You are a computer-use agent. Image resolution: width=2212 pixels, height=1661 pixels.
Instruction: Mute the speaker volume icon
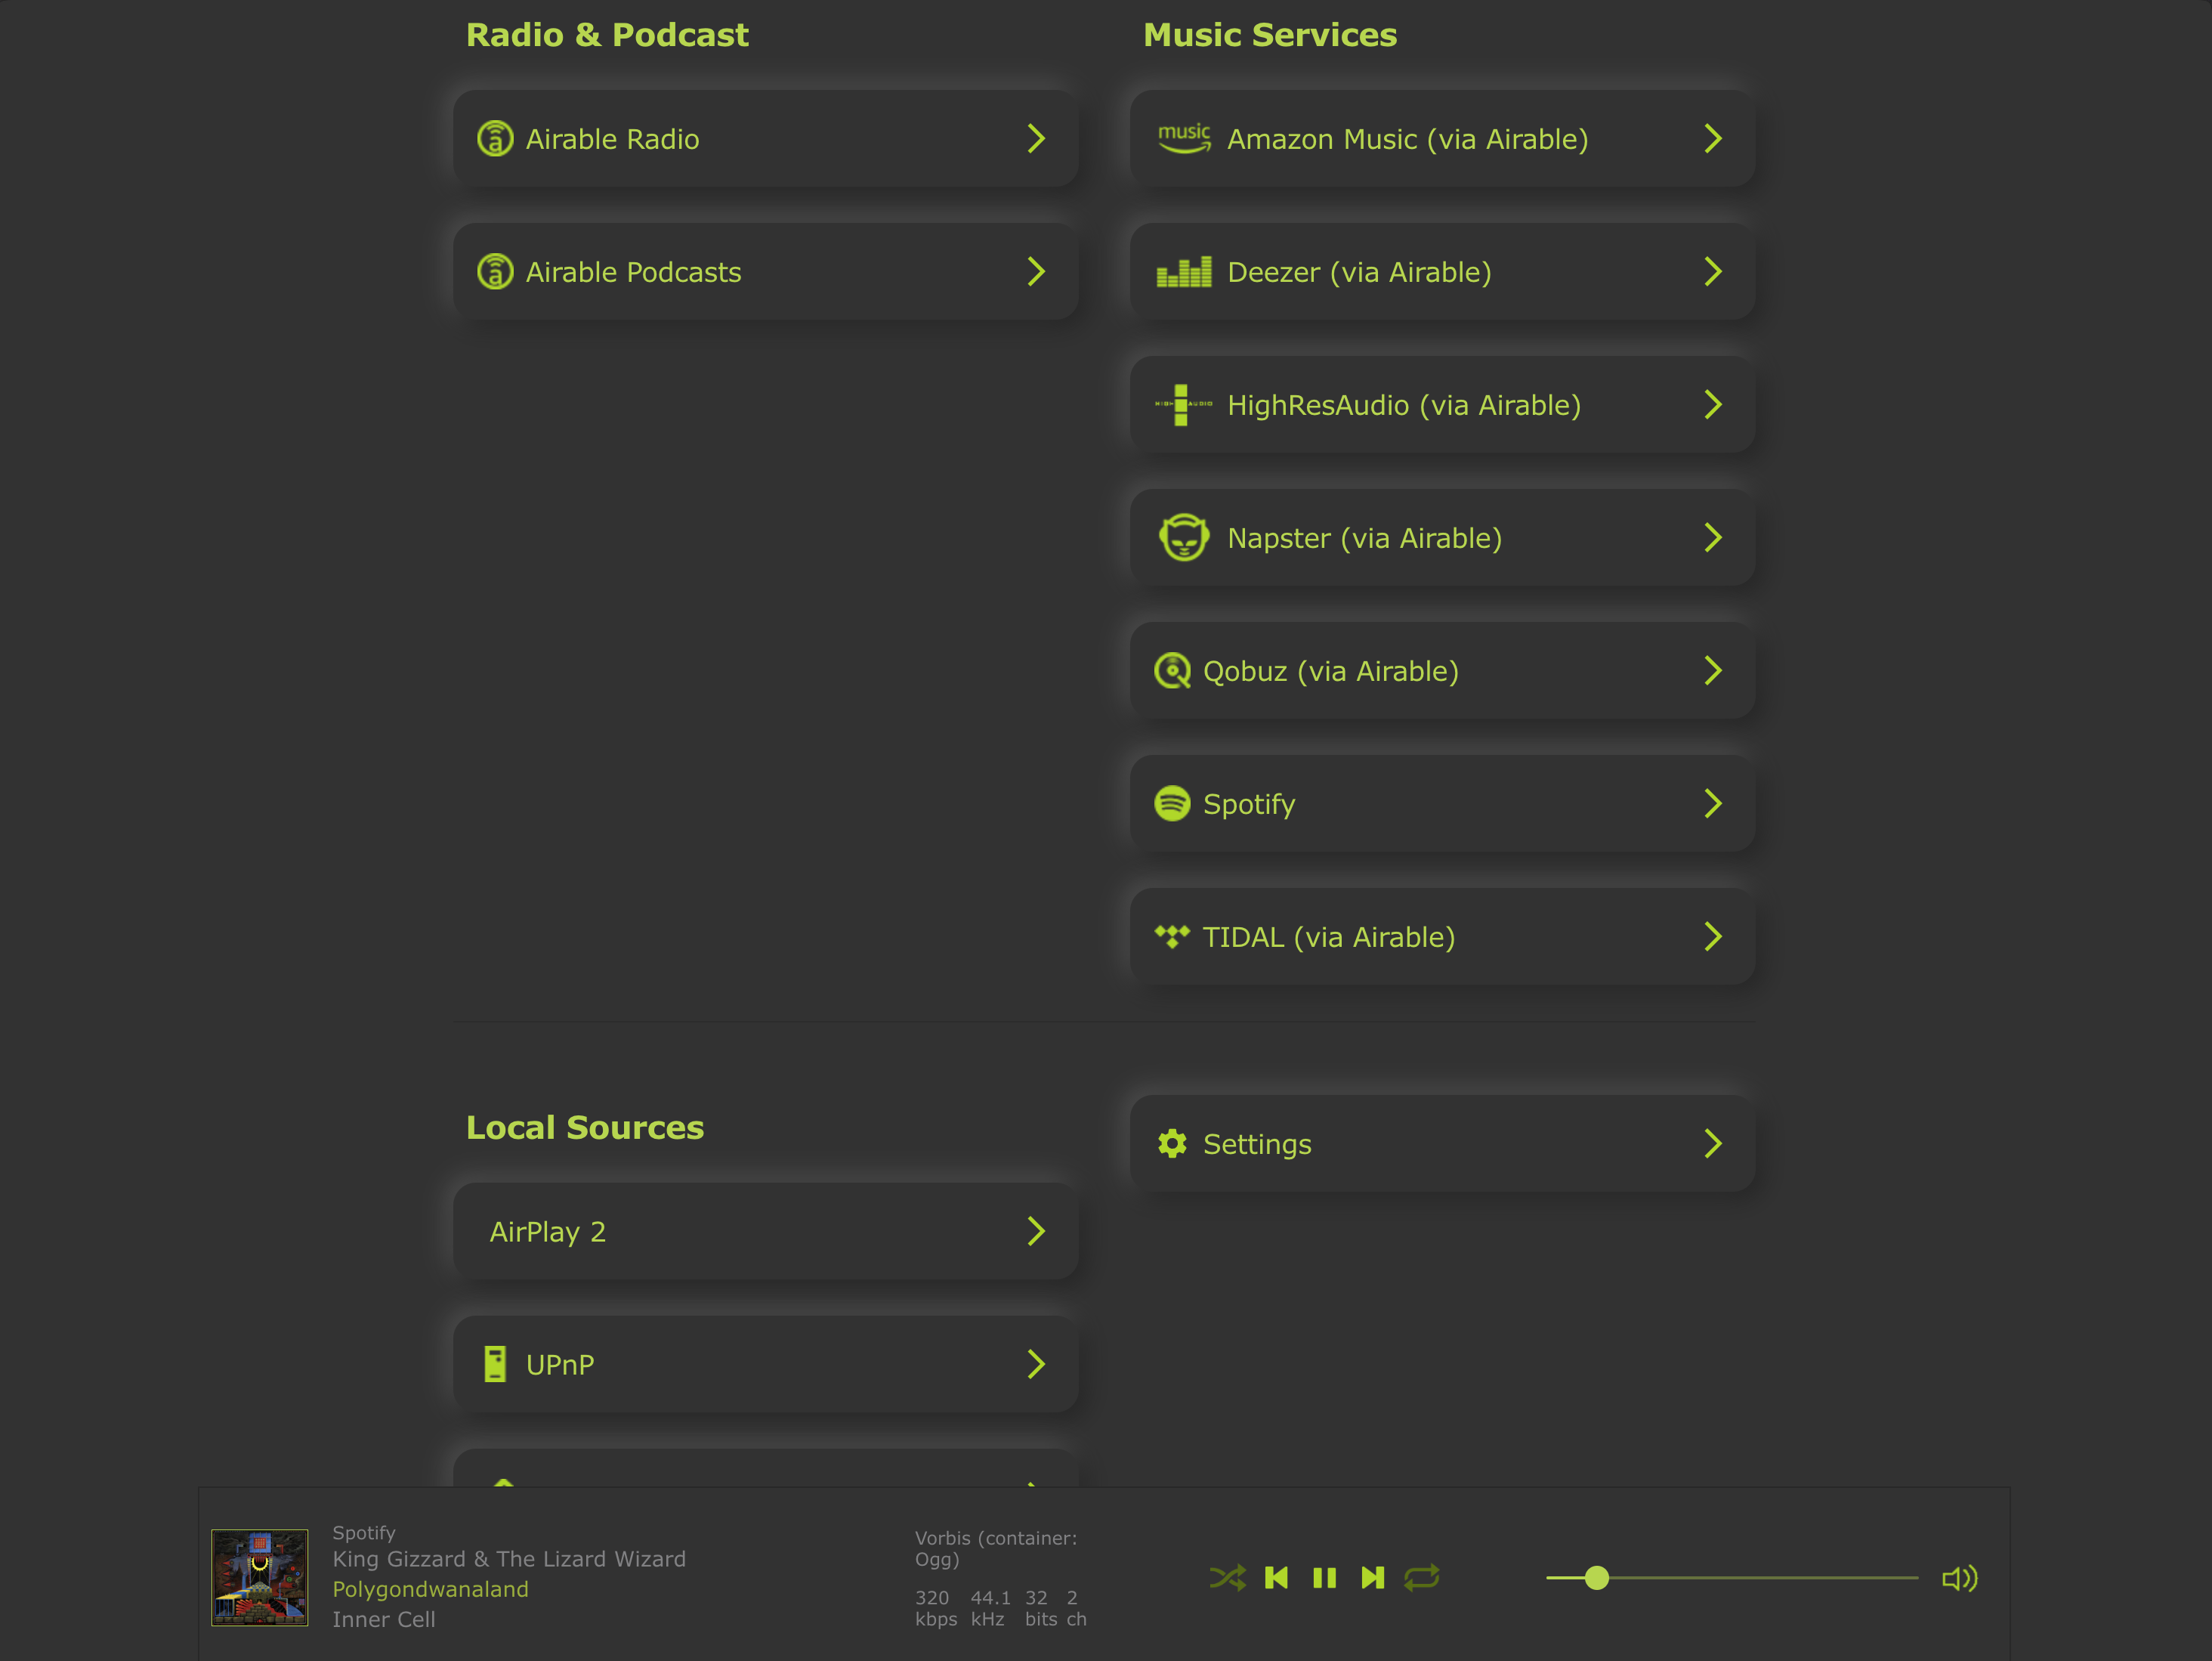tap(1958, 1577)
